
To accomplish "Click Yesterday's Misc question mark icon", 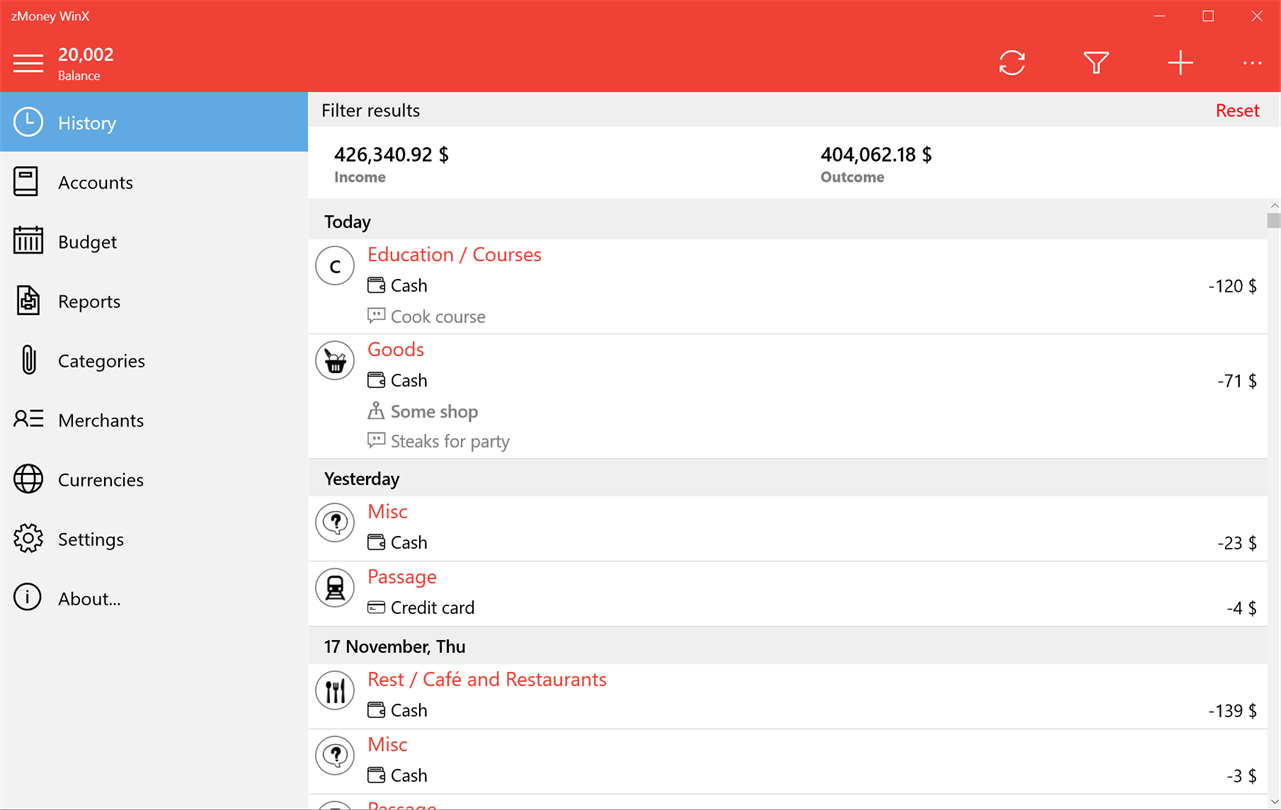I will [x=335, y=523].
